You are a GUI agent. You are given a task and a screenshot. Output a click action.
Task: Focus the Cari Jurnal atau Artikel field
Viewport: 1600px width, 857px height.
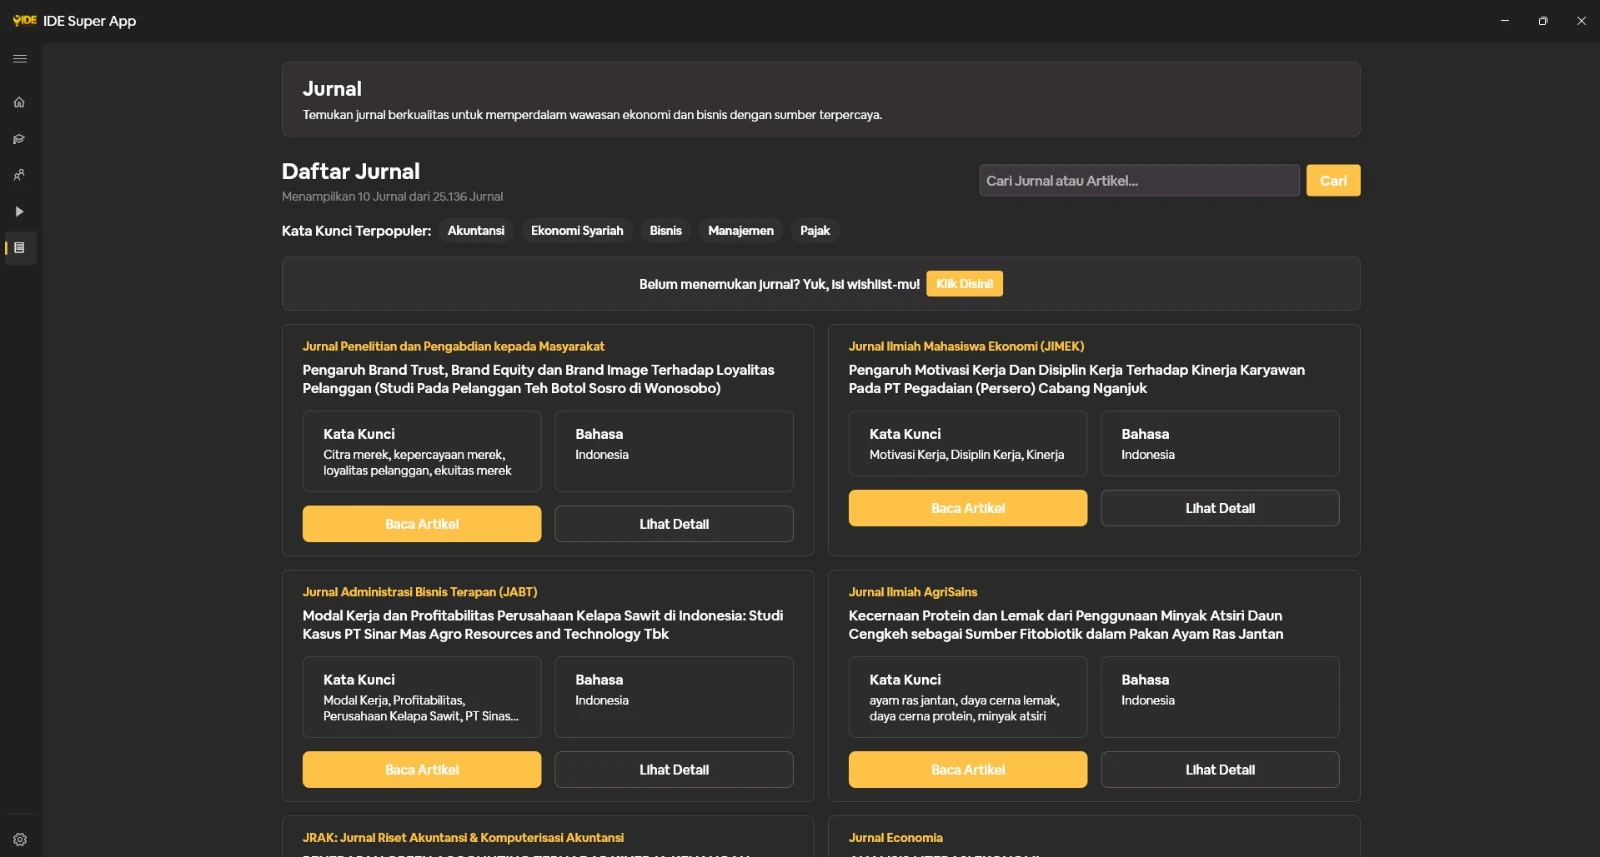(x=1139, y=181)
